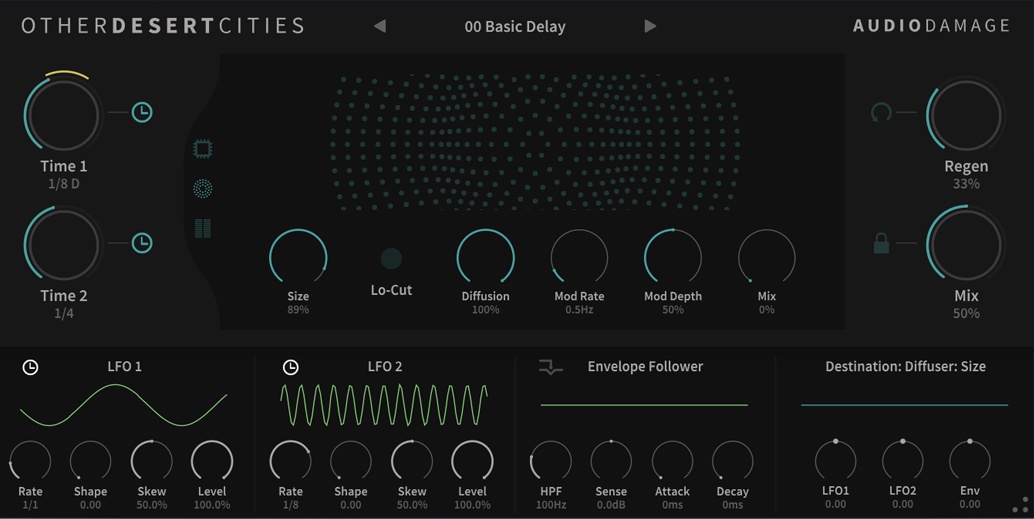The height and width of the screenshot is (519, 1034).
Task: Click the Mod Depth knob
Action: tap(673, 258)
